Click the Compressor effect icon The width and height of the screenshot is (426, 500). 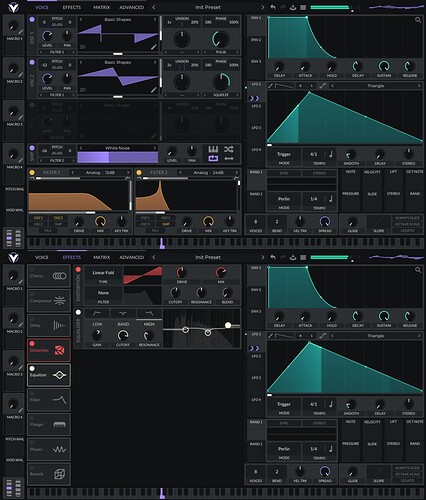[x=60, y=301]
